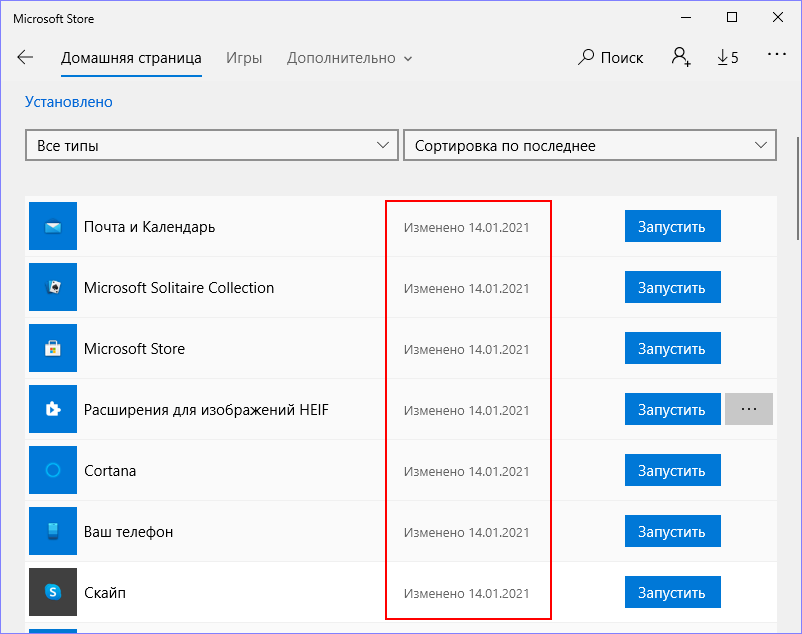Open the three-dot See more menu in header
The height and width of the screenshot is (634, 802).
[776, 54]
